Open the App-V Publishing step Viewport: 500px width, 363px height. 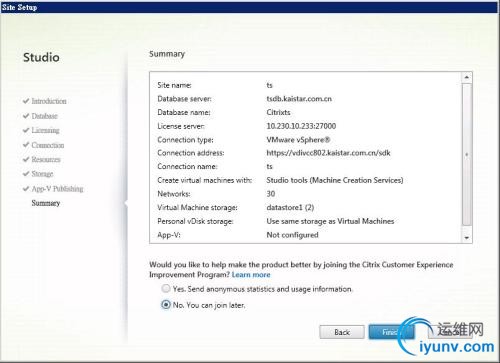(x=57, y=189)
